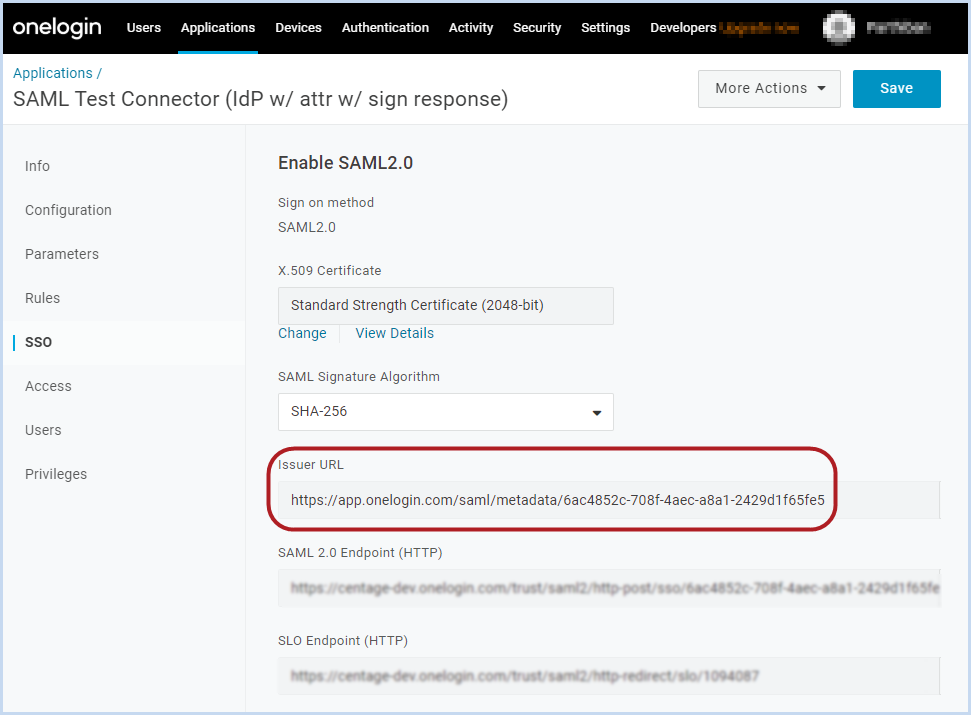971x715 pixels.
Task: Switch to the Access tab
Action: [x=48, y=386]
